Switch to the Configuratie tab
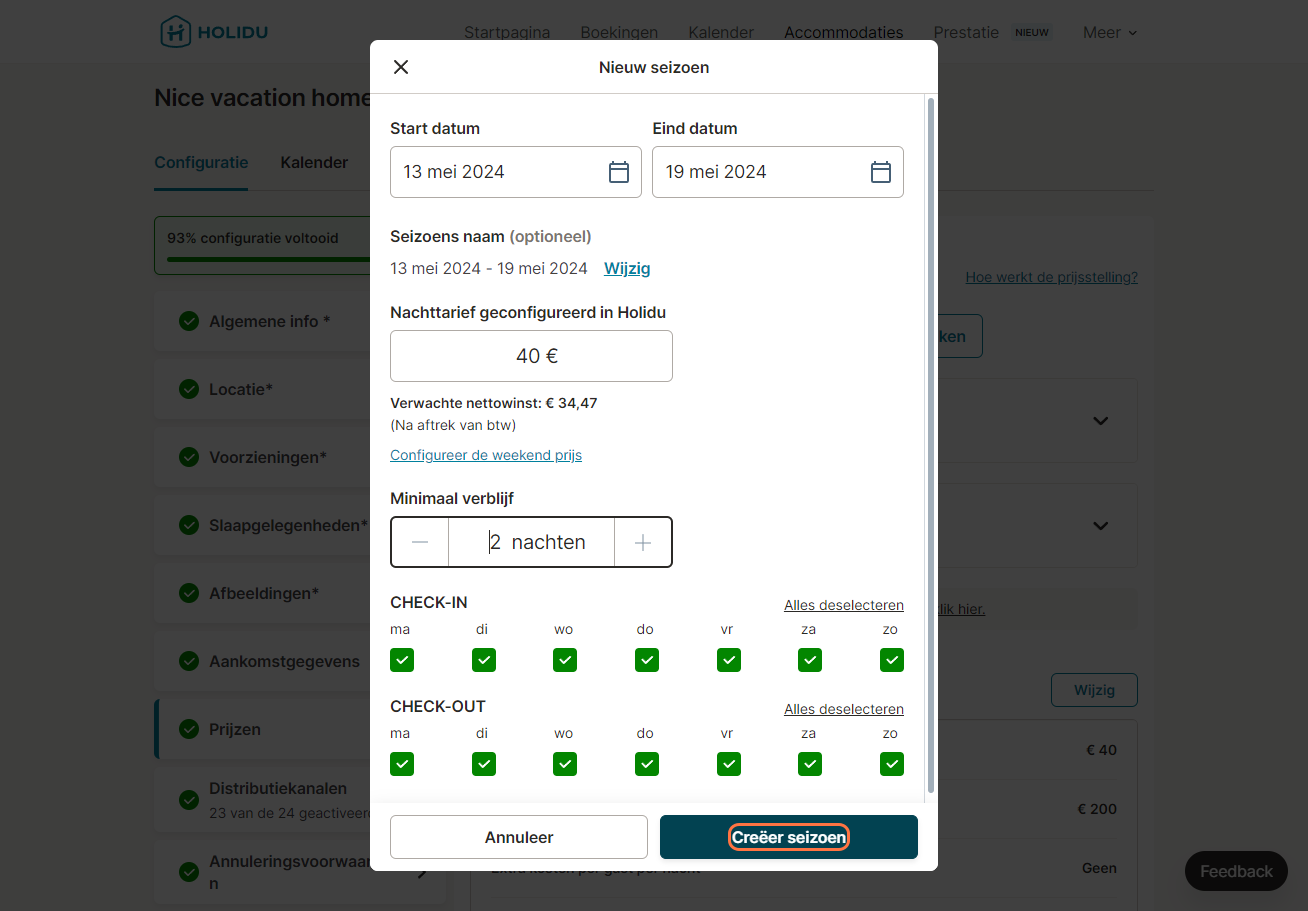The image size is (1308, 911). (x=201, y=162)
